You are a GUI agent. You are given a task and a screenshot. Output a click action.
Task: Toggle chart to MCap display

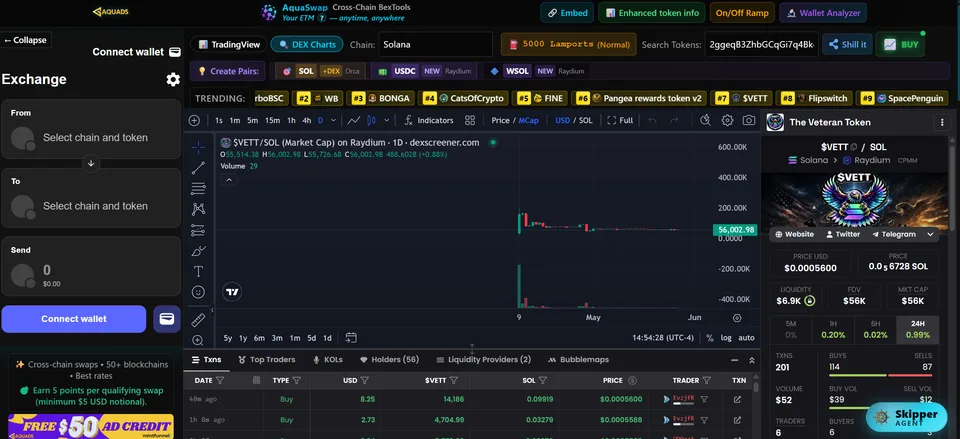[528, 121]
